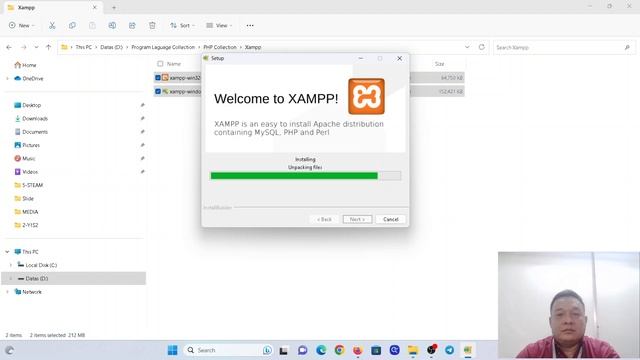The height and width of the screenshot is (360, 640).
Task: Open Home in the navigation pane
Action: tap(25, 65)
